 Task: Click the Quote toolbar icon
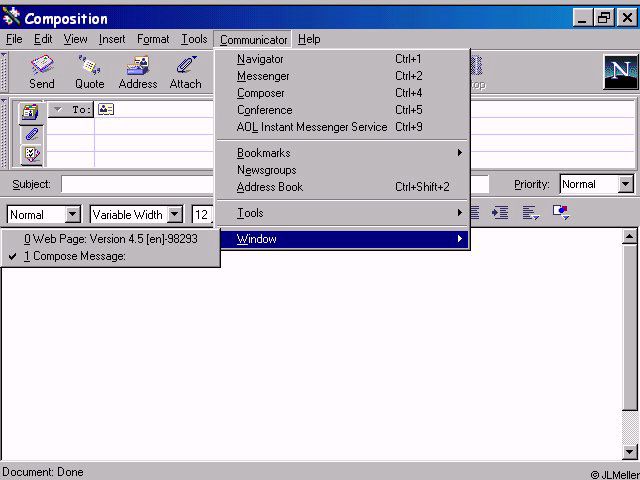[x=89, y=72]
